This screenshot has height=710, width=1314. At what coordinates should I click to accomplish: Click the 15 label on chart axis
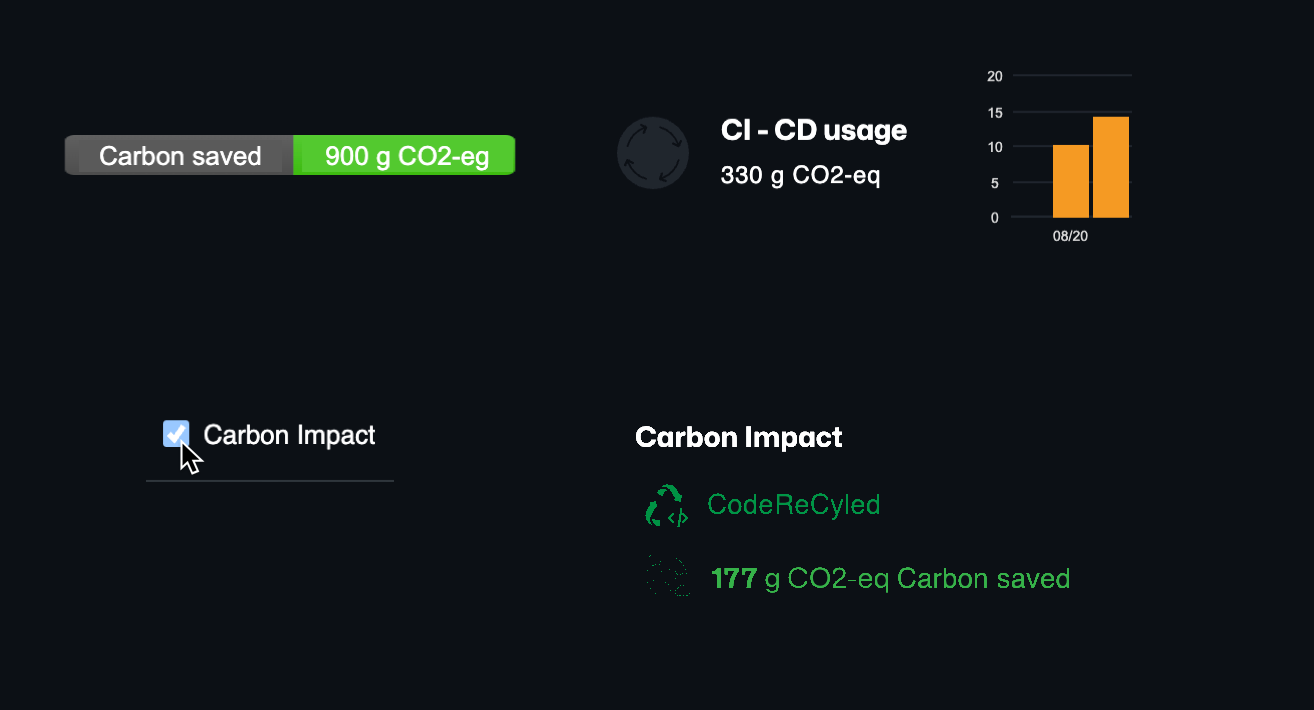coord(994,112)
